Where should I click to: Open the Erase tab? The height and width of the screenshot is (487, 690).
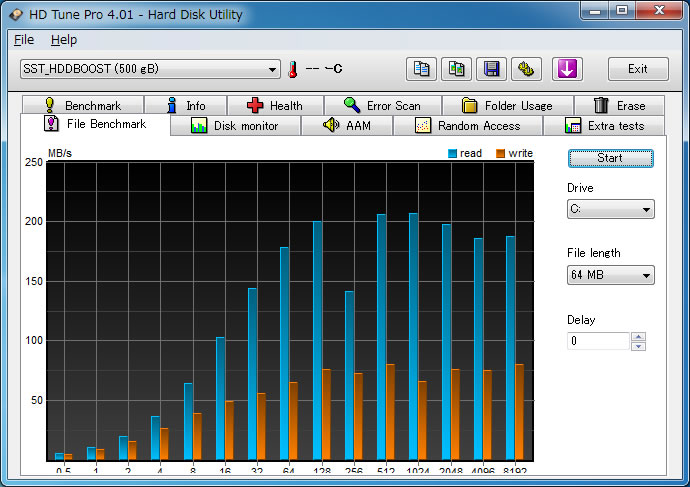619,106
